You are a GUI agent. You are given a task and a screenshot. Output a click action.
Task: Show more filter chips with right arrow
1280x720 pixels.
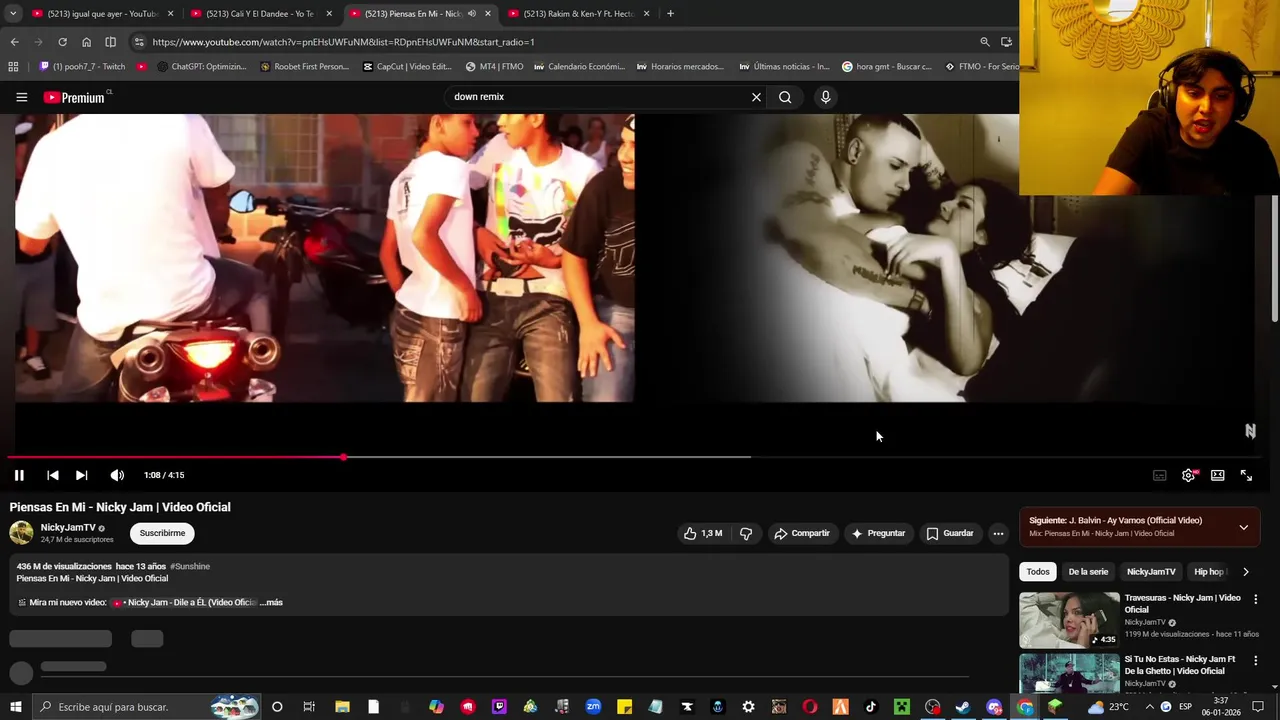tap(1245, 571)
